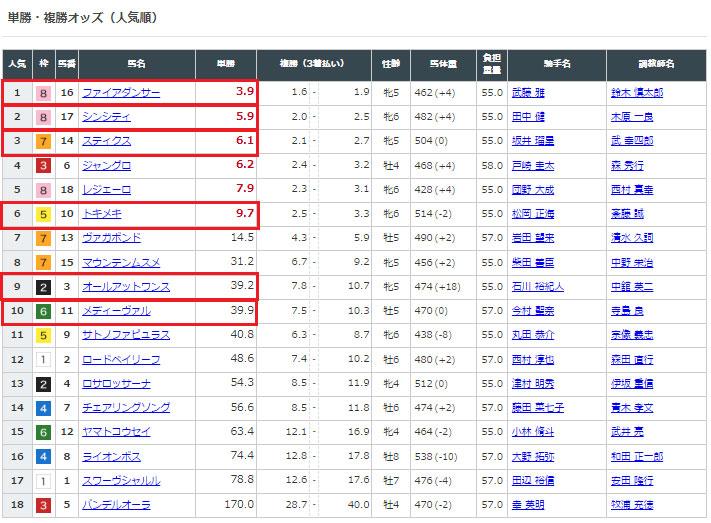Click trainer 森 秀行 link
Screen dimensions: 711x523
[x=627, y=165]
